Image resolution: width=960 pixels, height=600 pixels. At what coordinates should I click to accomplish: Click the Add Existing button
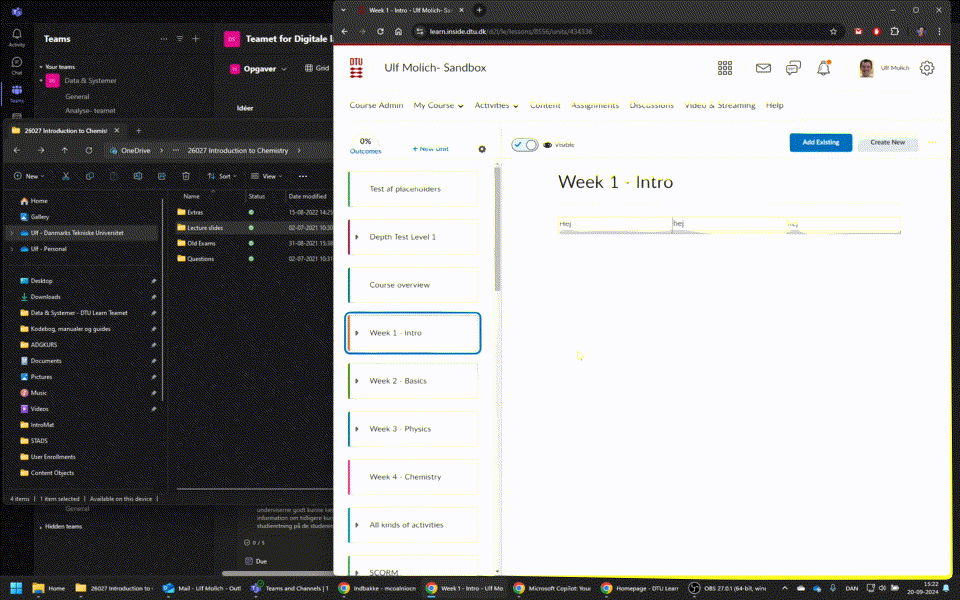click(x=820, y=142)
